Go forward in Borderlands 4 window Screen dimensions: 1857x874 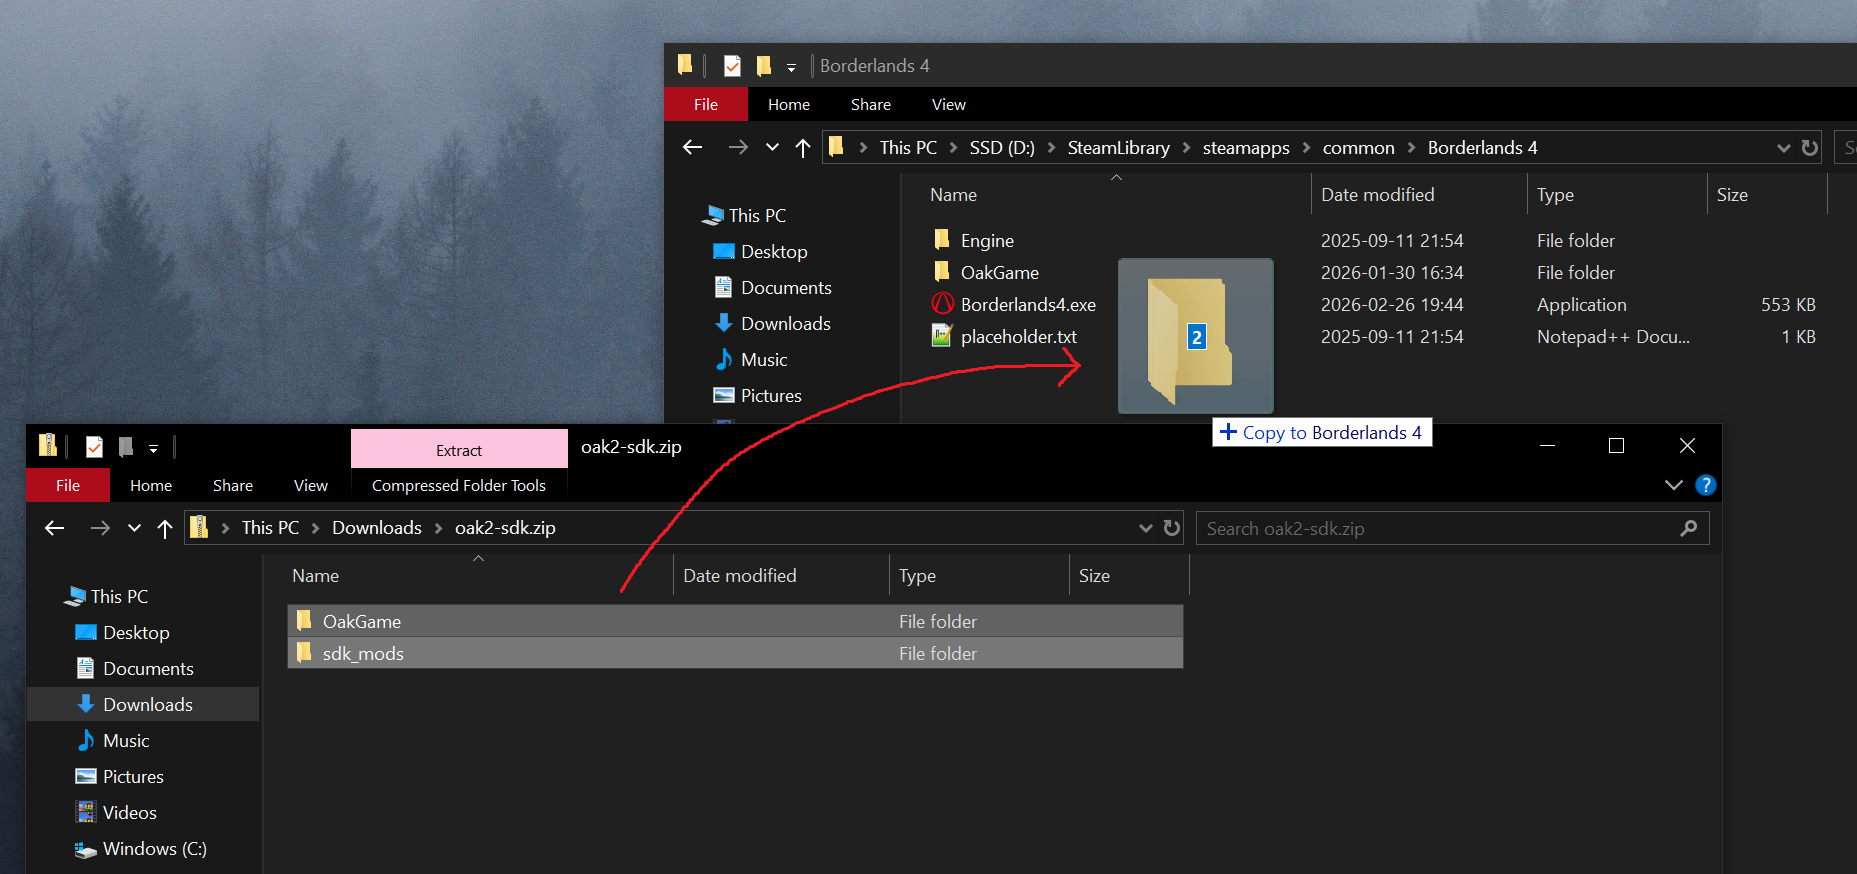tap(738, 148)
